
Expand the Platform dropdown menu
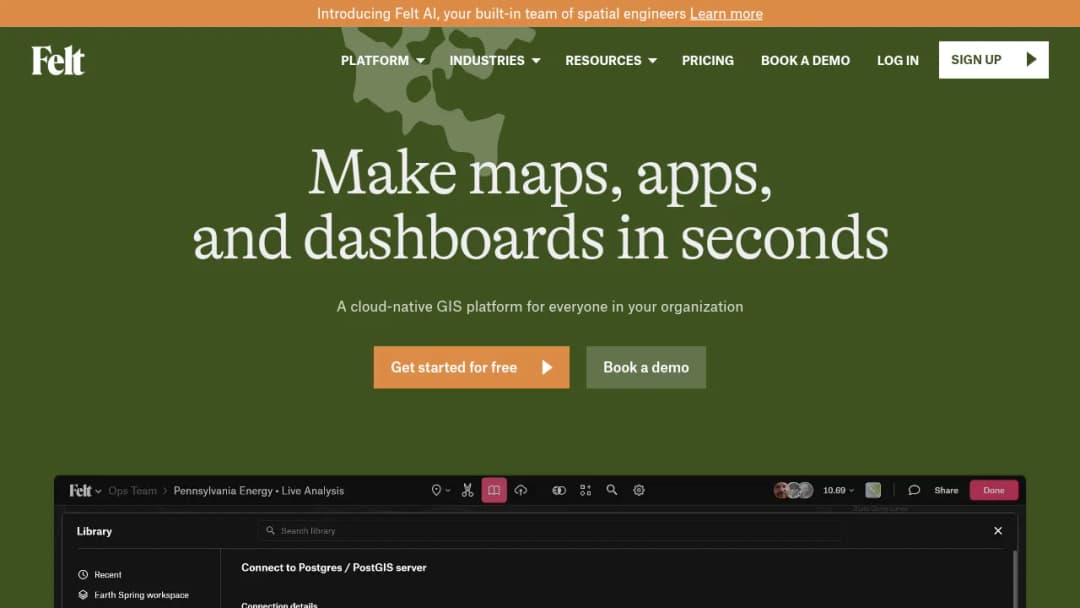(382, 61)
